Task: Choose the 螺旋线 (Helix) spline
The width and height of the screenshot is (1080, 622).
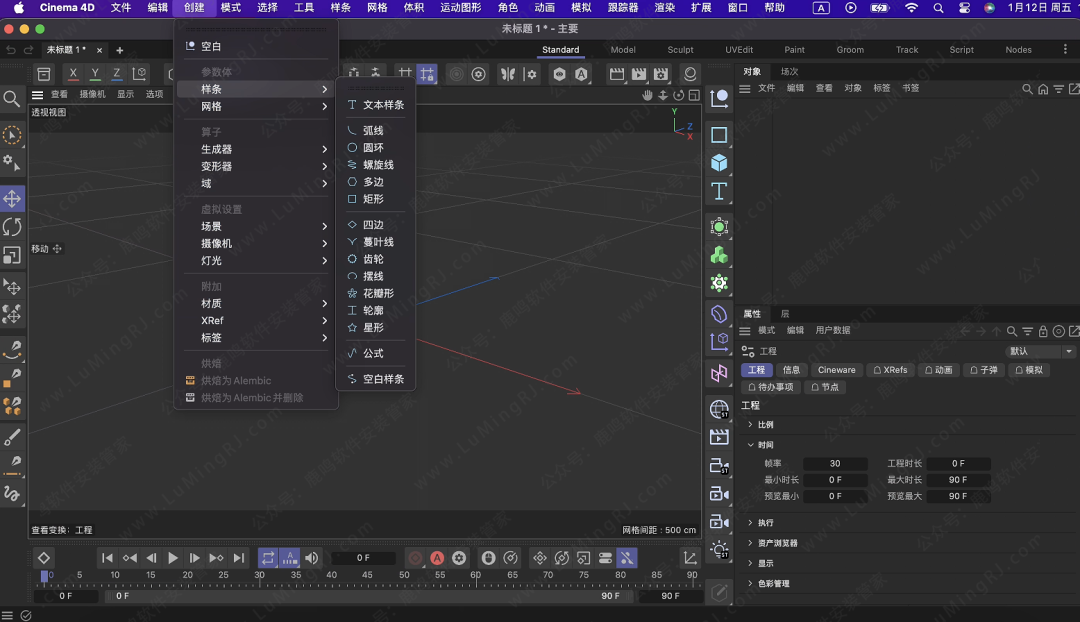Action: 377,165
